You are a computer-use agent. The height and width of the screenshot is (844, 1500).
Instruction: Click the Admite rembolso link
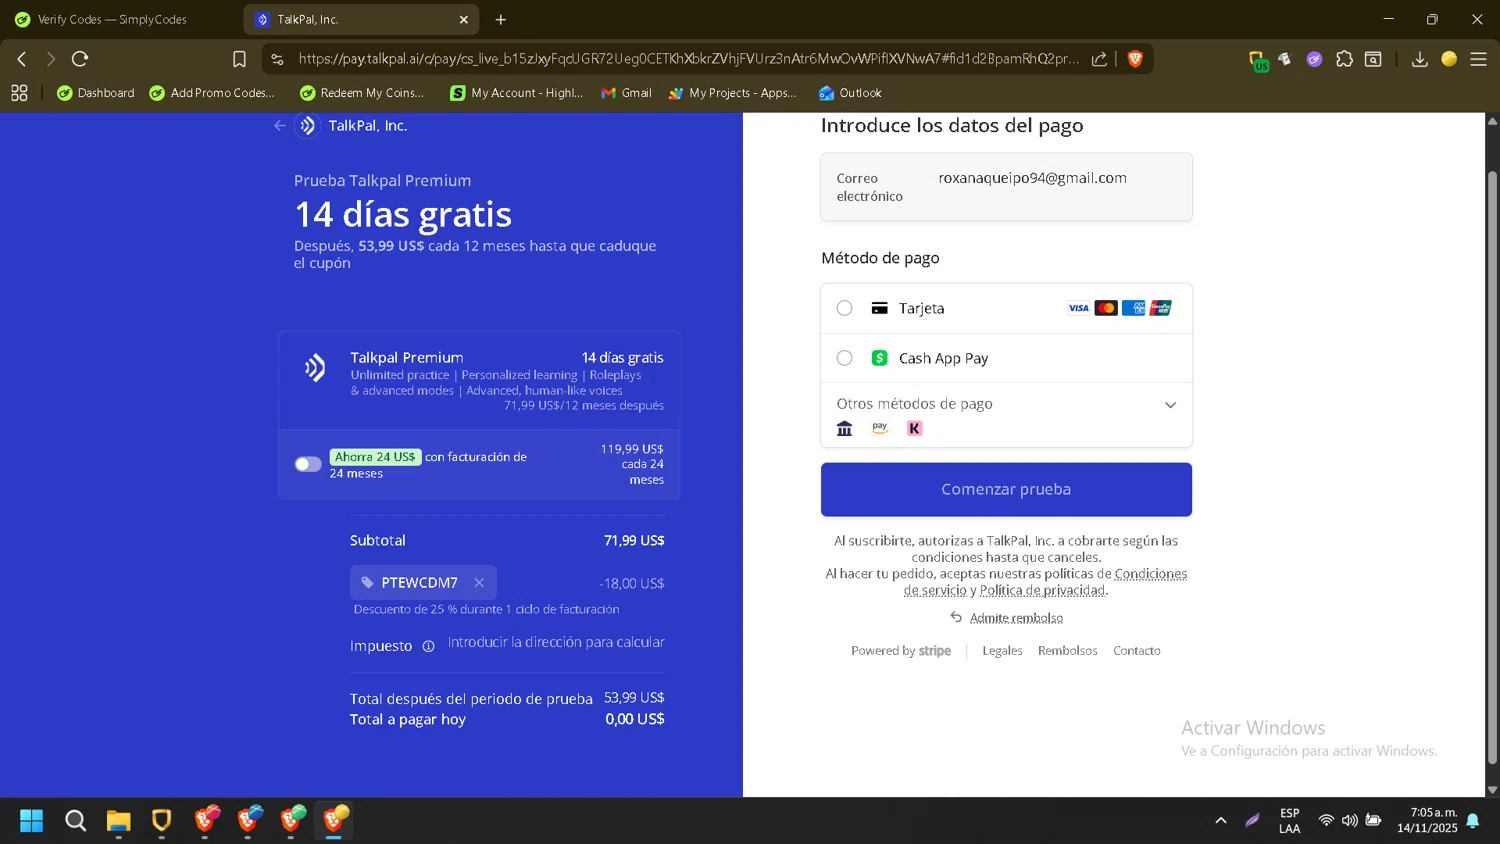coord(1016,618)
